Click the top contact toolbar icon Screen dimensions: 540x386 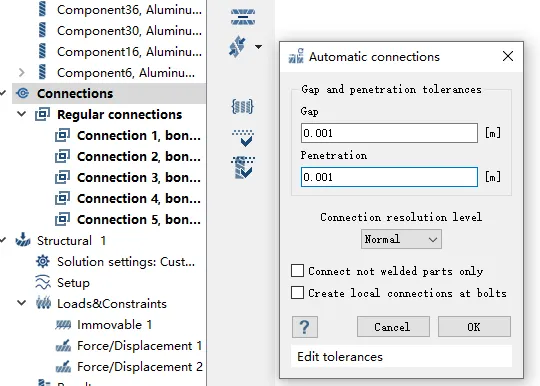243,17
